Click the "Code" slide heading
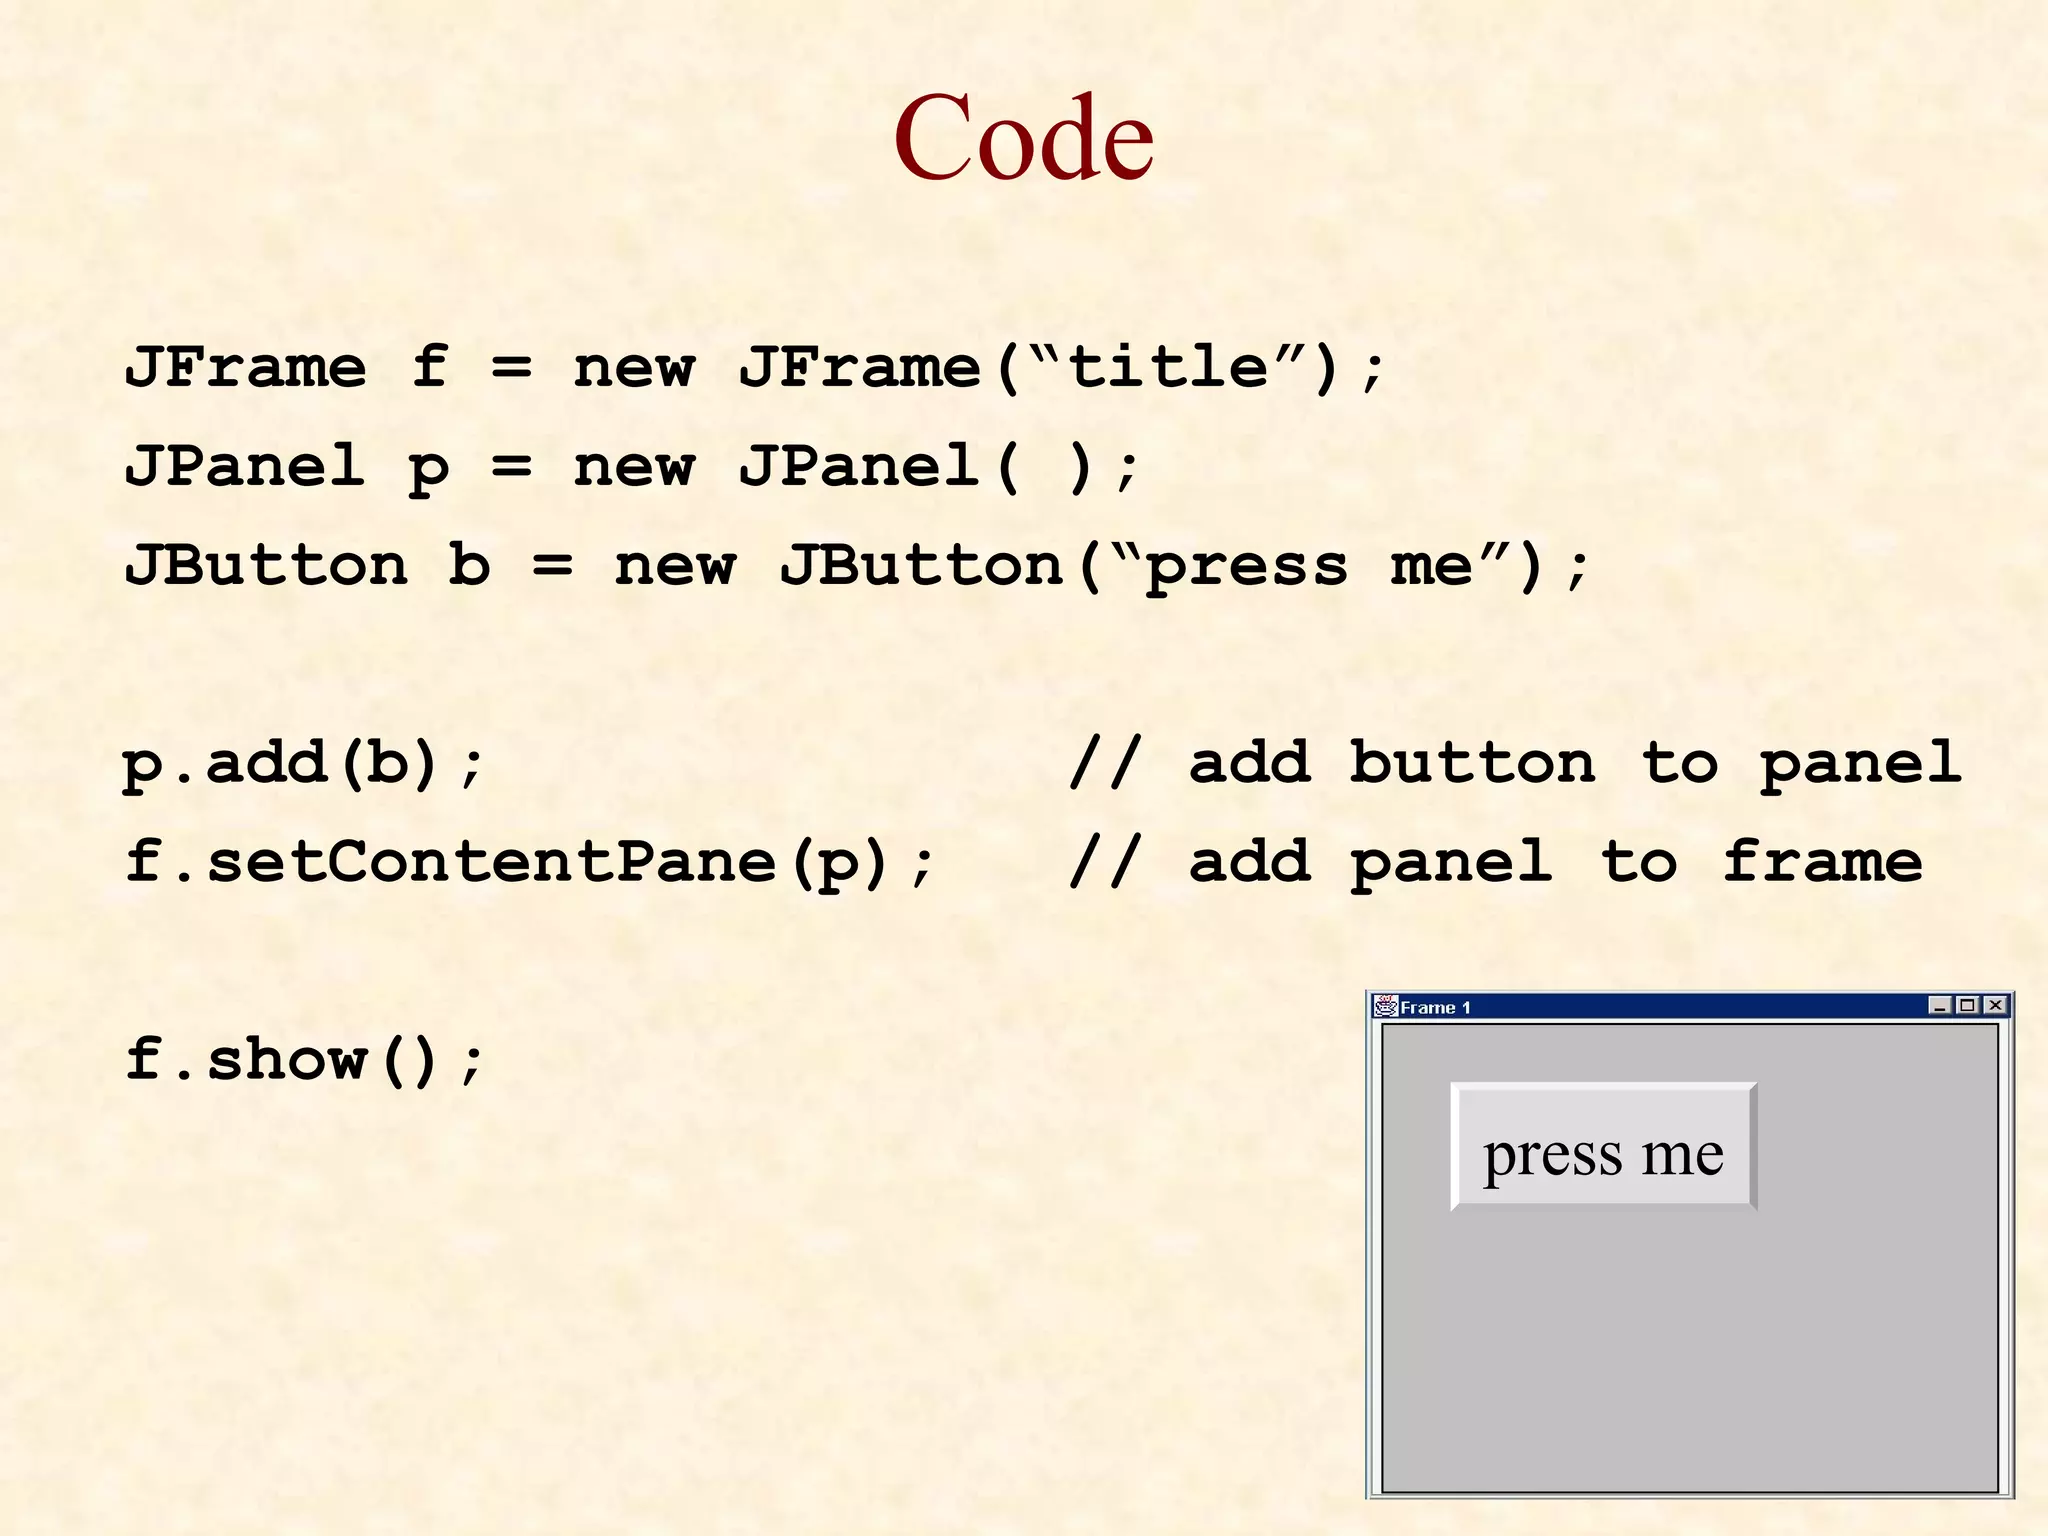 click(x=1023, y=137)
